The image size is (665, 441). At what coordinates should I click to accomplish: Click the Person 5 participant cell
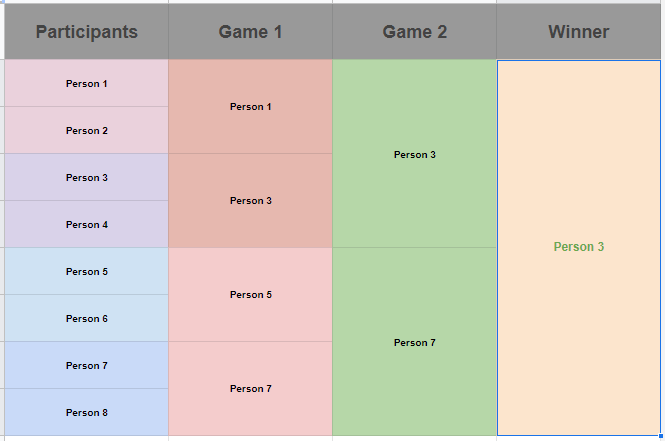pos(87,271)
